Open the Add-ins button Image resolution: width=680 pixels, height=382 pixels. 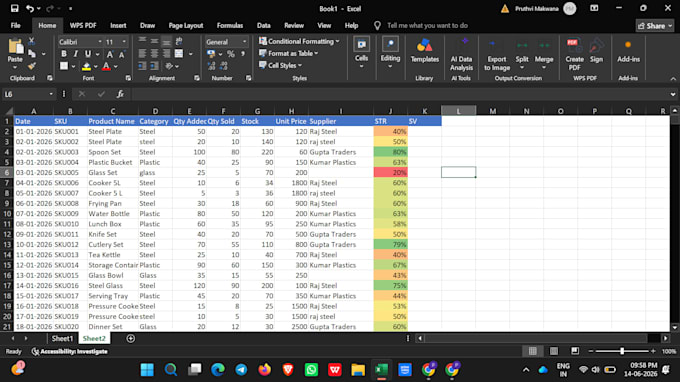pos(628,51)
